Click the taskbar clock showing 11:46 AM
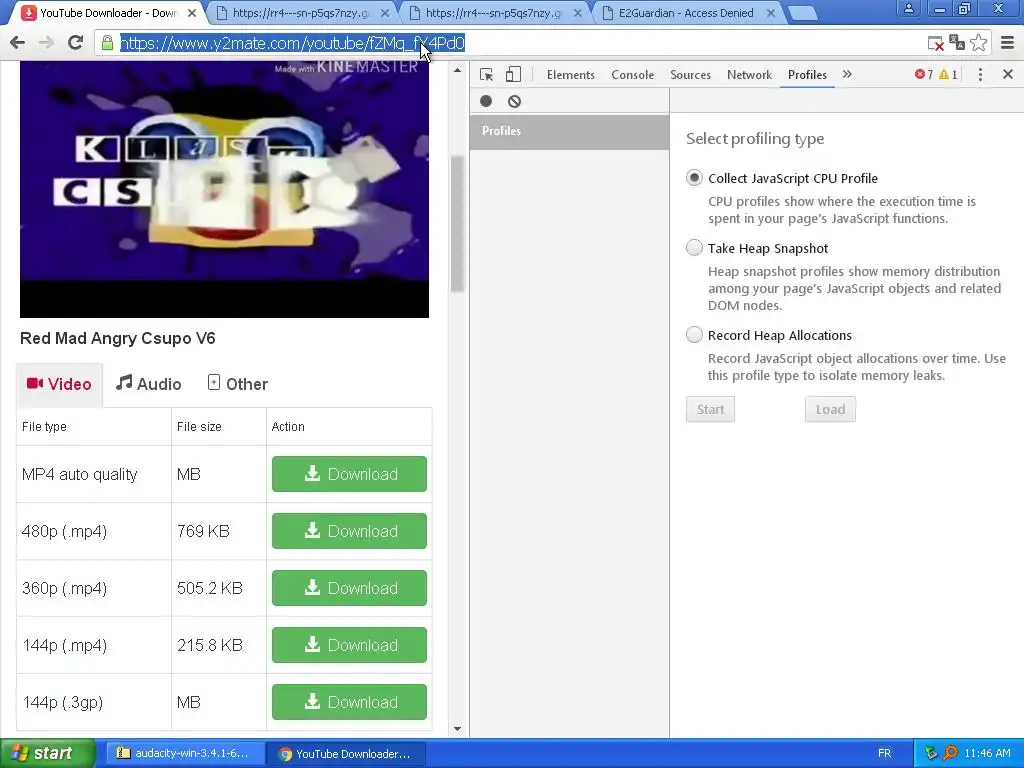Image resolution: width=1024 pixels, height=768 pixels. click(987, 753)
